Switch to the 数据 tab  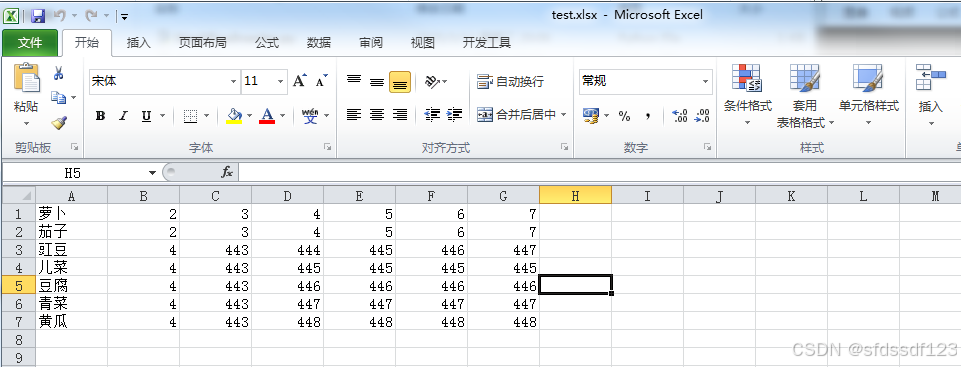(x=319, y=42)
